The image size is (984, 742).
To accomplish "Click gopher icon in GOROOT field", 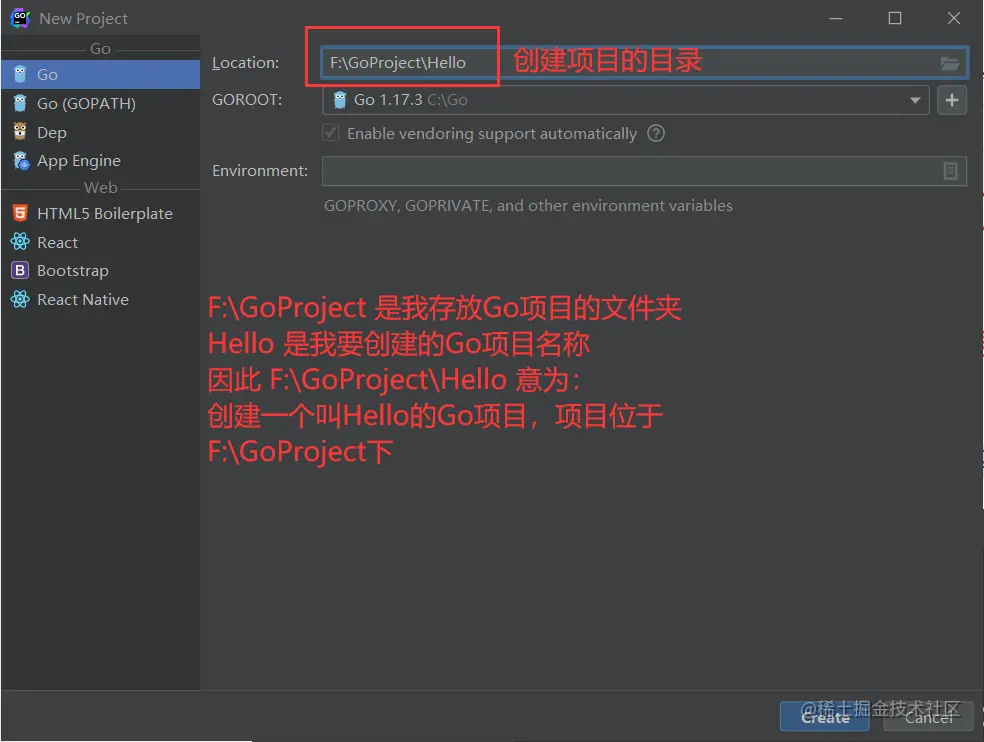I will click(x=340, y=100).
